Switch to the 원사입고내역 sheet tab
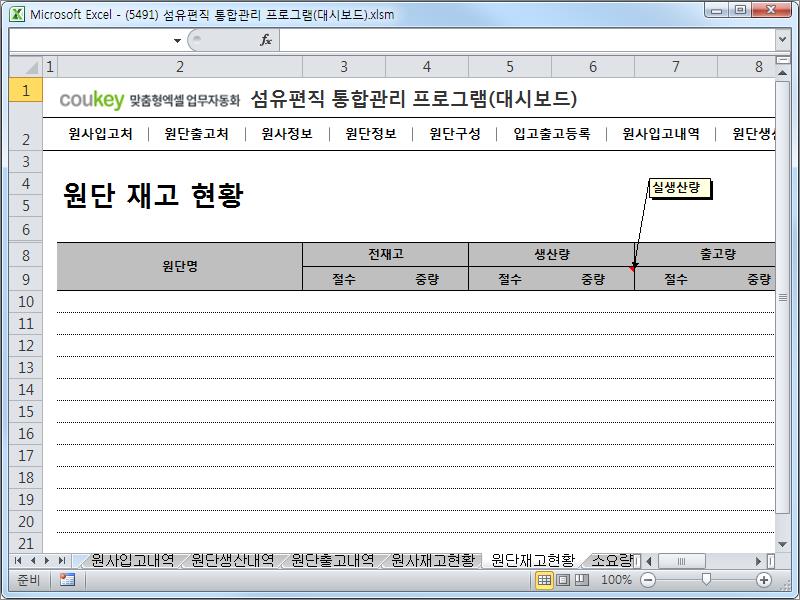 (x=132, y=560)
